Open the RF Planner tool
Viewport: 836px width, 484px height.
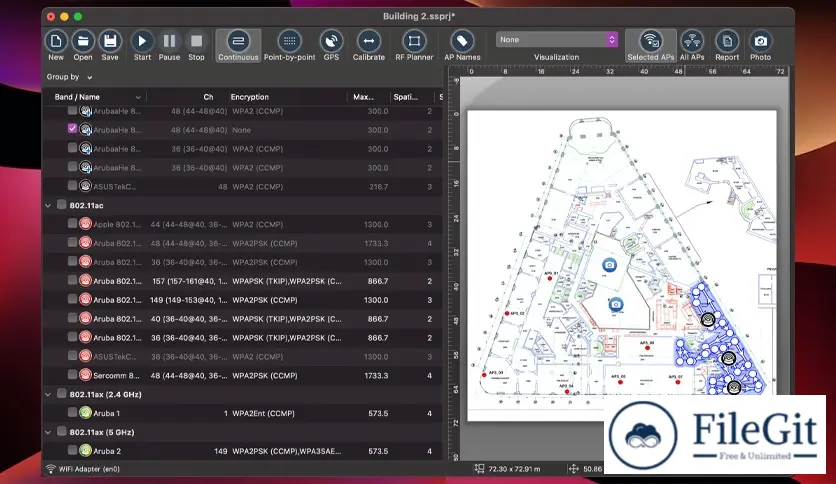pos(414,45)
